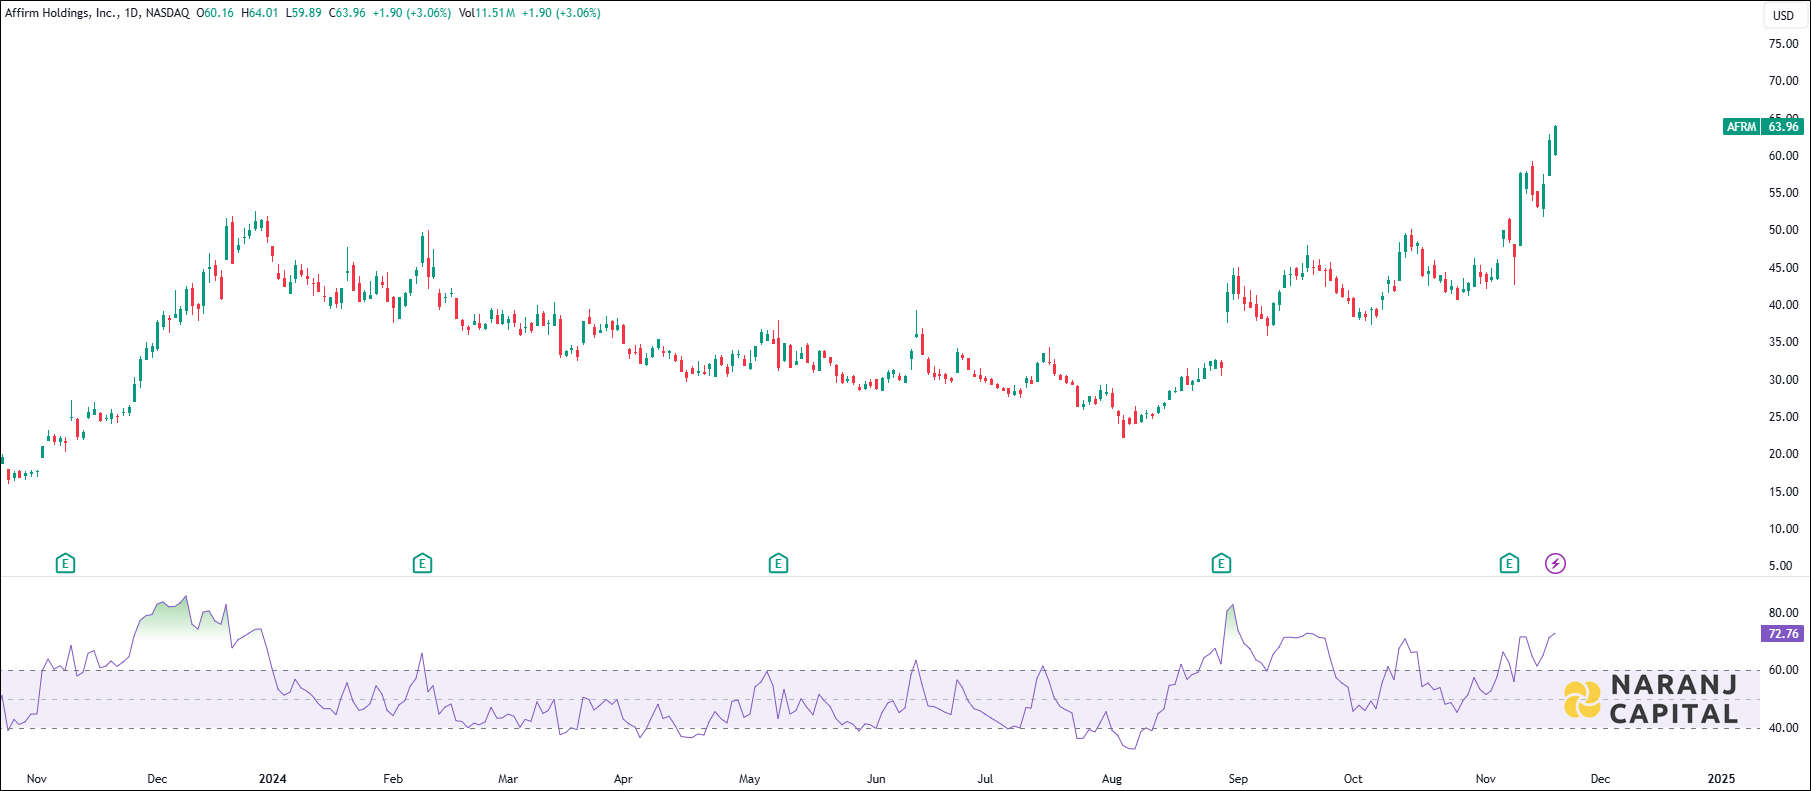Click the Naranj Capital logo icon
Viewport: 1811px width, 791px height.
[1582, 700]
